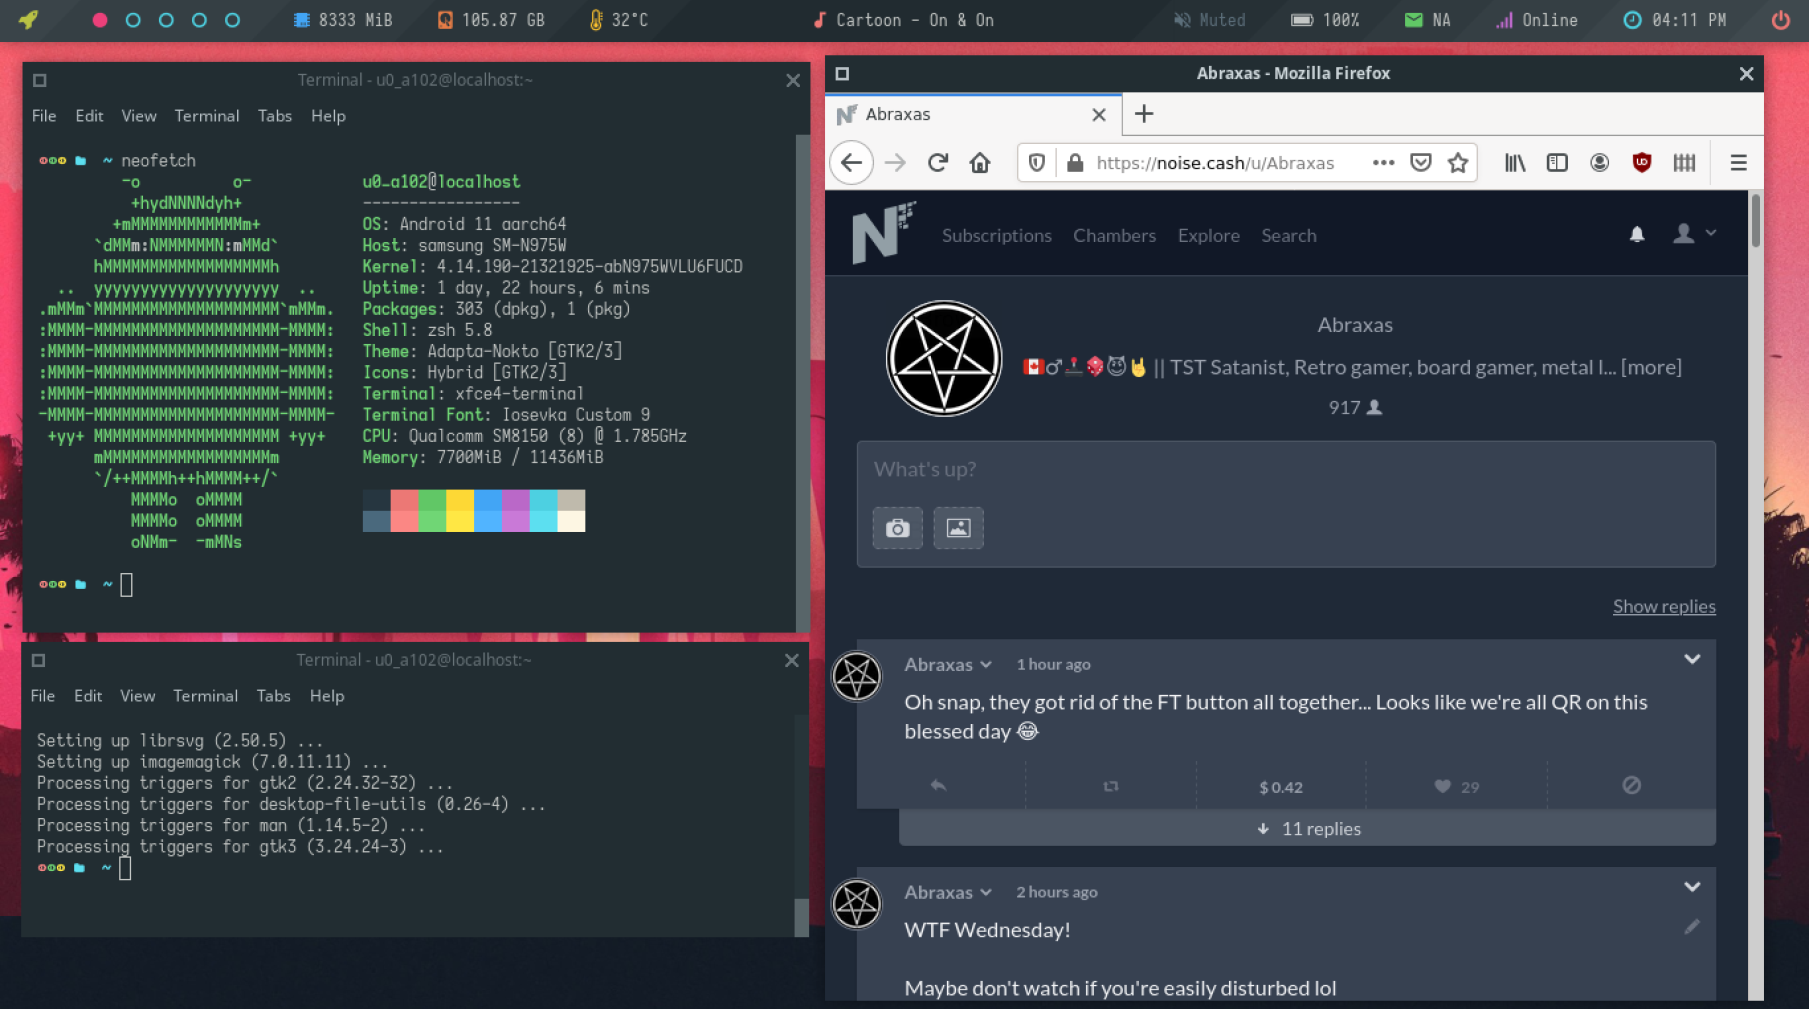Open Chambers on noise.cash
Viewport: 1809px width, 1009px height.
1114,236
